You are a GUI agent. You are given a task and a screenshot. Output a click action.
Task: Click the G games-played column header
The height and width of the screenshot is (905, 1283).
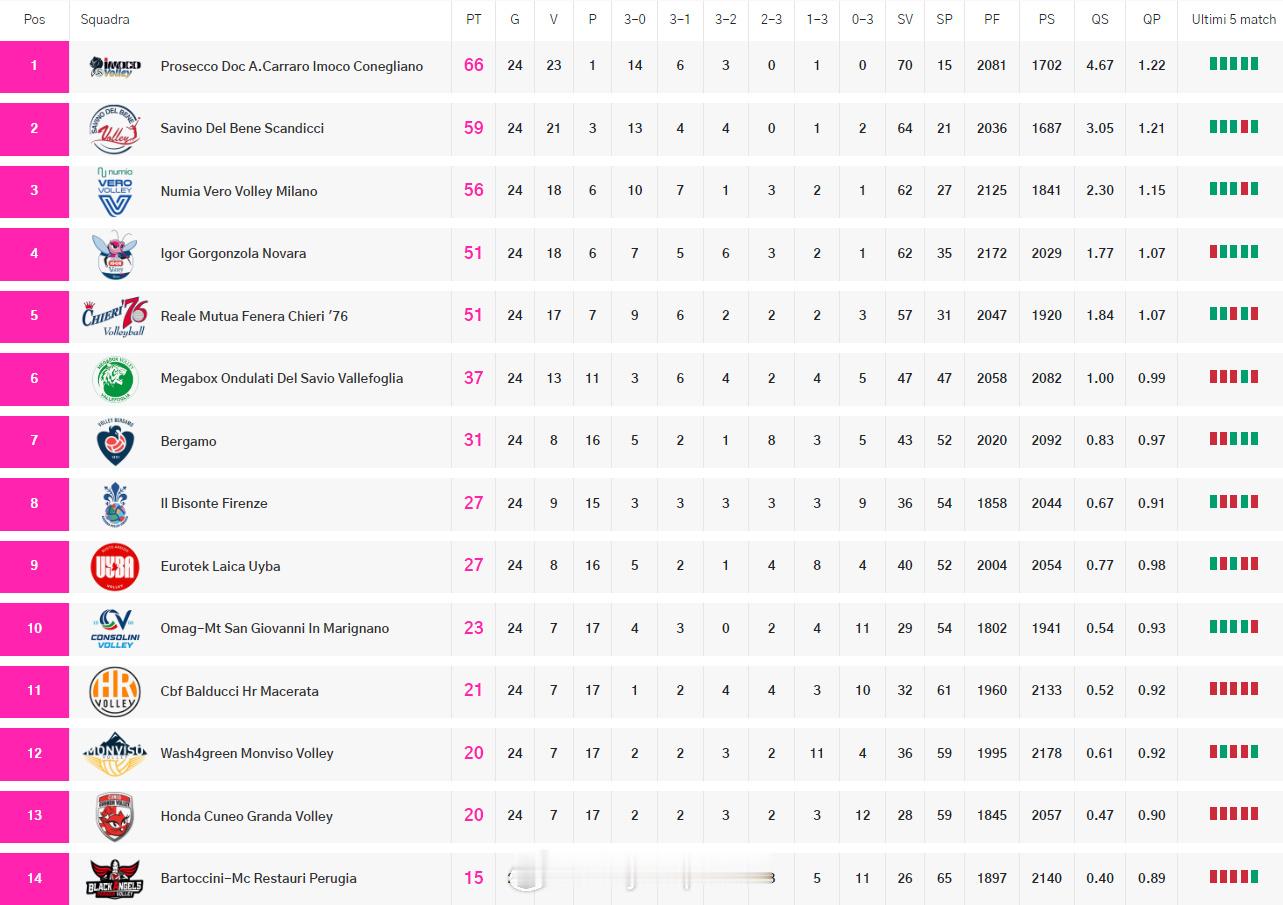(515, 19)
